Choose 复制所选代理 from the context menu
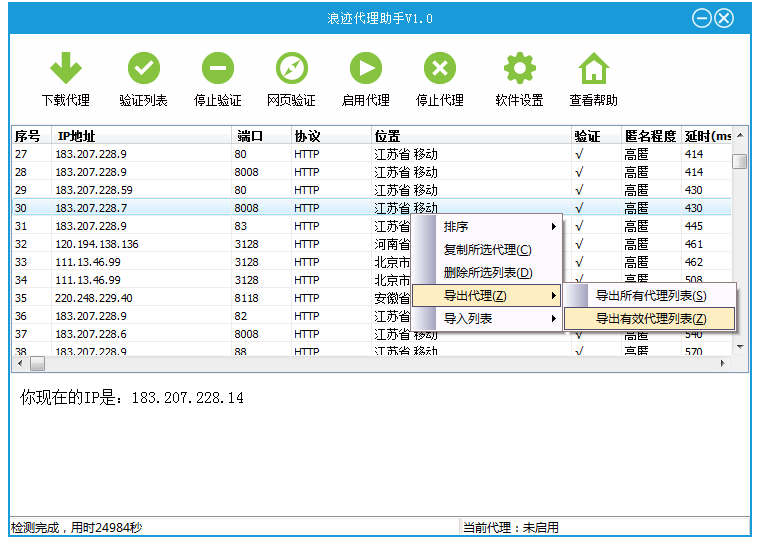 click(x=487, y=250)
